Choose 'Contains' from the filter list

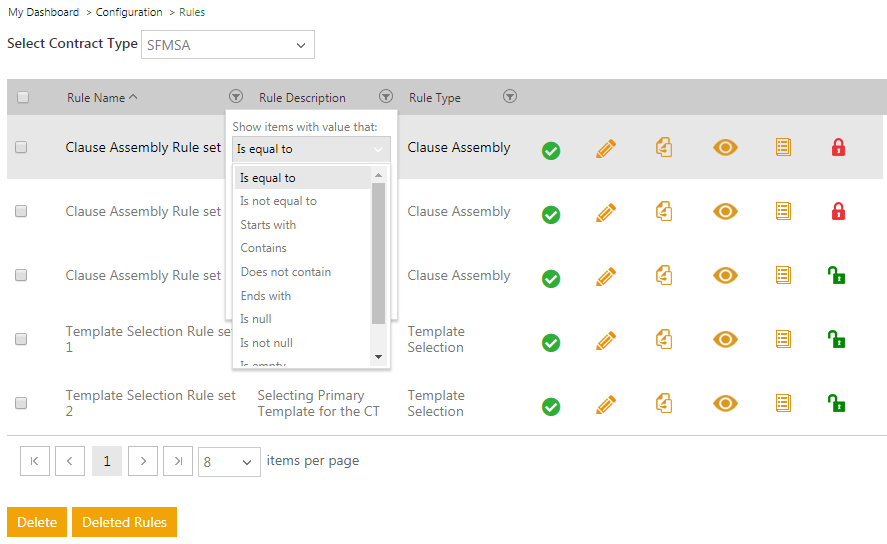click(264, 248)
